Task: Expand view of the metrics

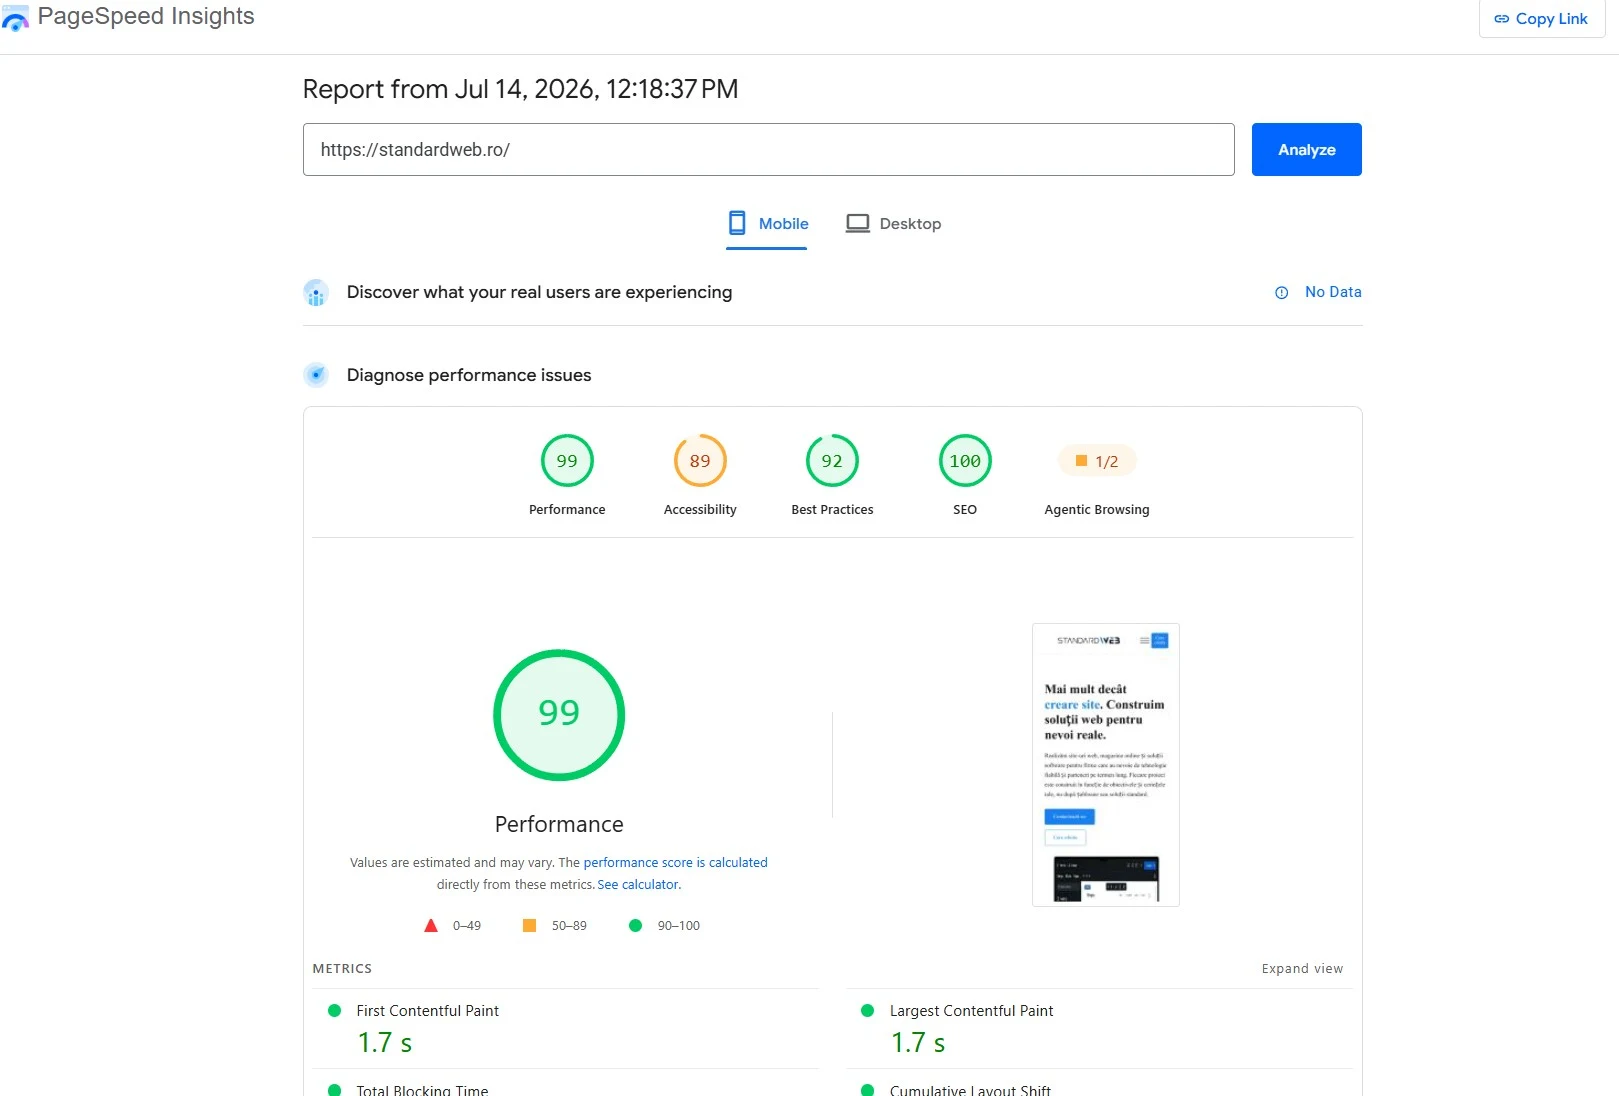Action: click(x=1302, y=969)
